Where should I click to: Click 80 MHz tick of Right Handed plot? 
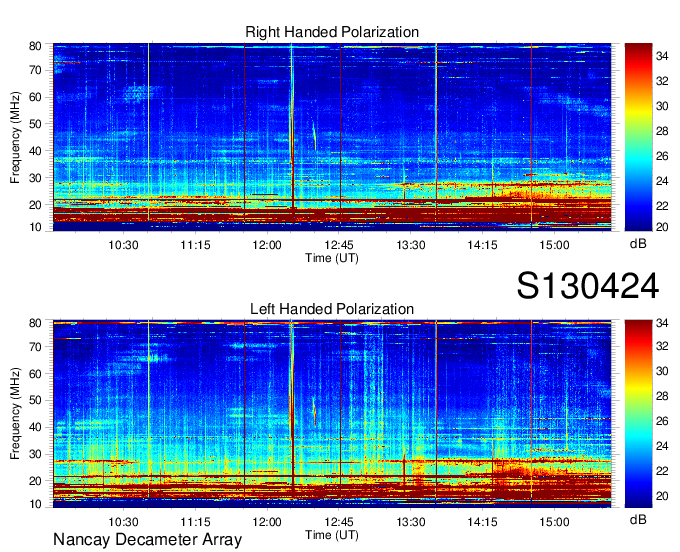pyautogui.click(x=35, y=46)
